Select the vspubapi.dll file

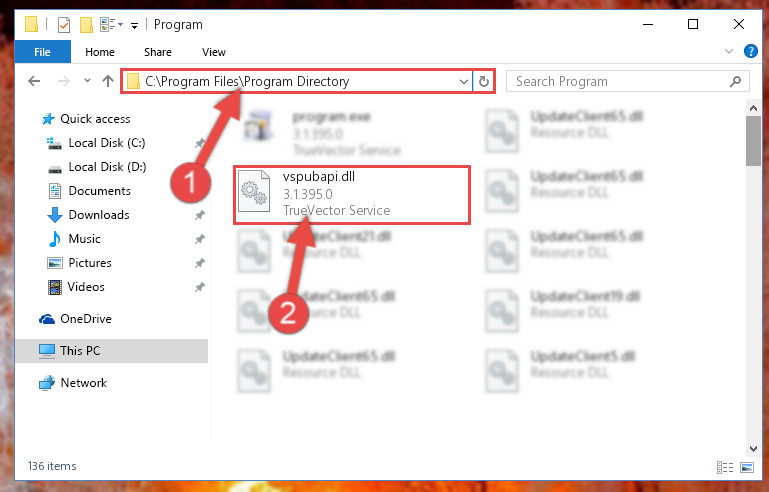352,195
